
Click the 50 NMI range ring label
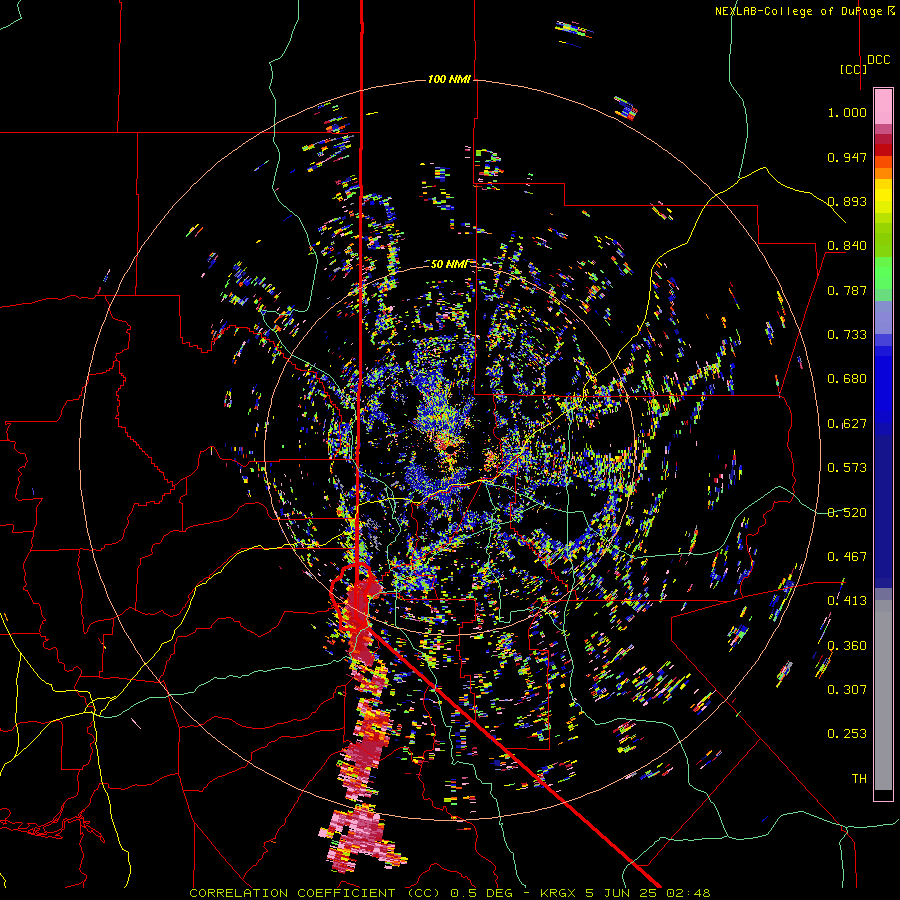tap(449, 264)
